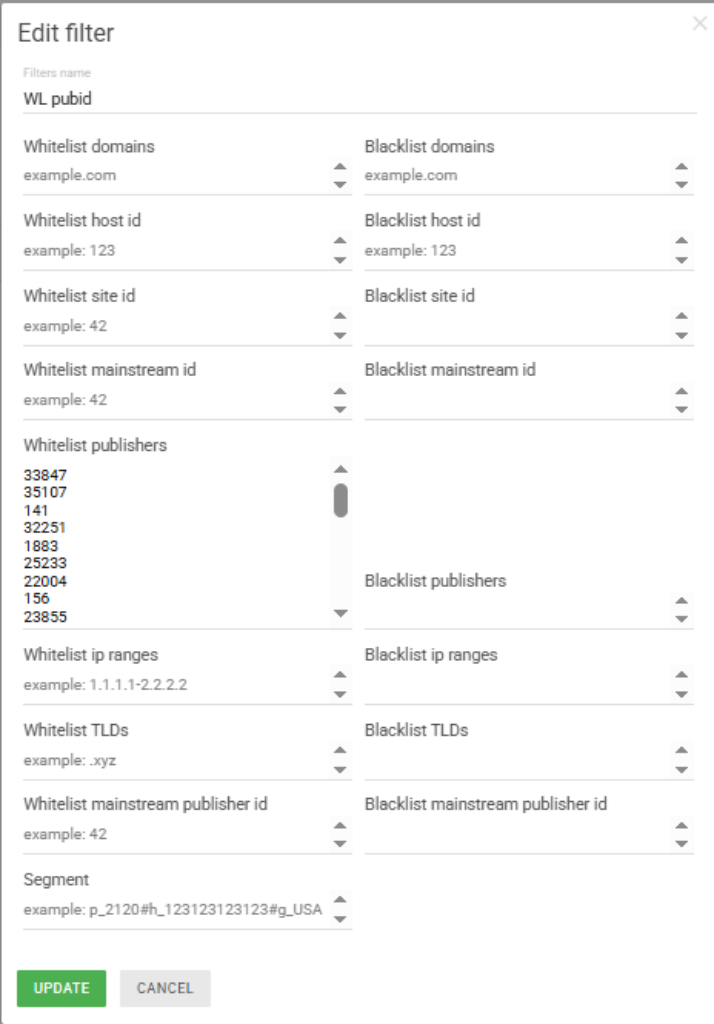Click the Filters name input field
Viewport: 714px width, 1024px height.
[358, 99]
